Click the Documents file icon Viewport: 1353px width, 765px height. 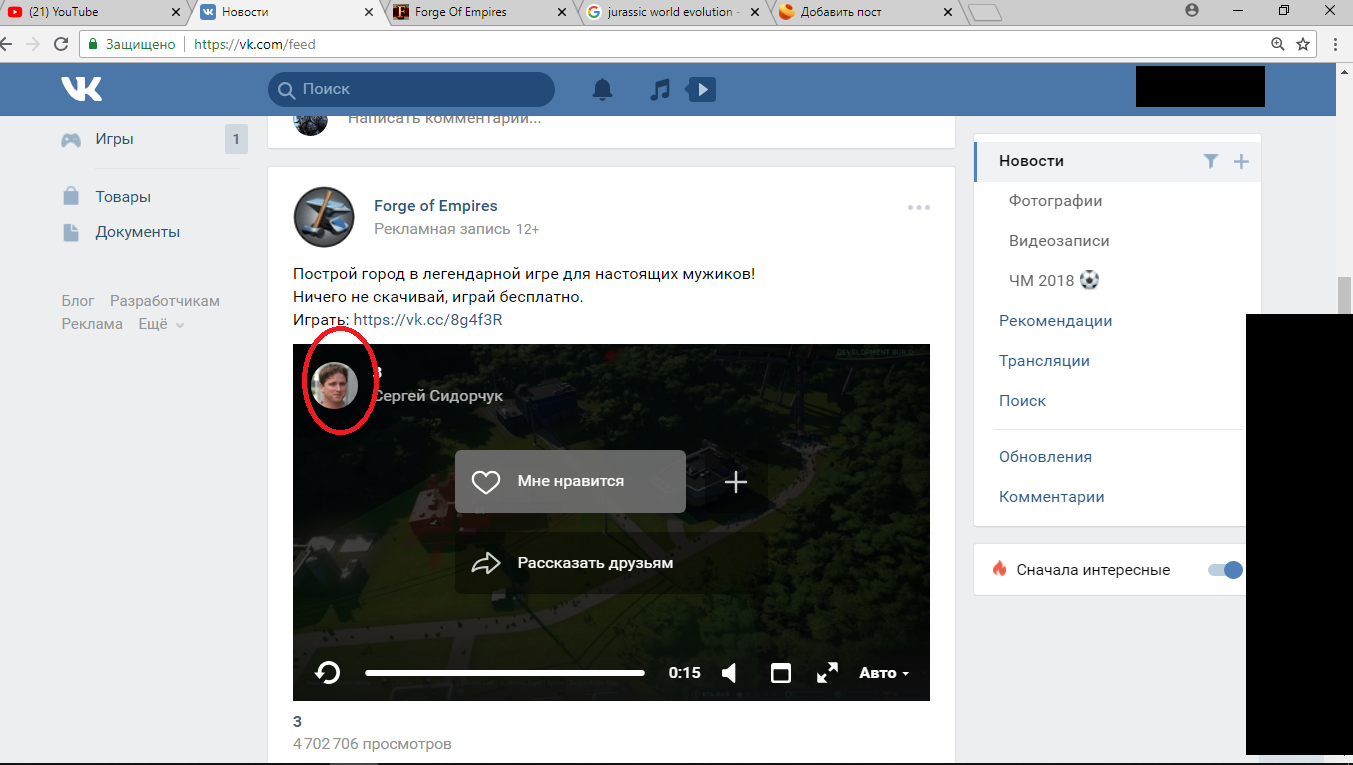[71, 232]
